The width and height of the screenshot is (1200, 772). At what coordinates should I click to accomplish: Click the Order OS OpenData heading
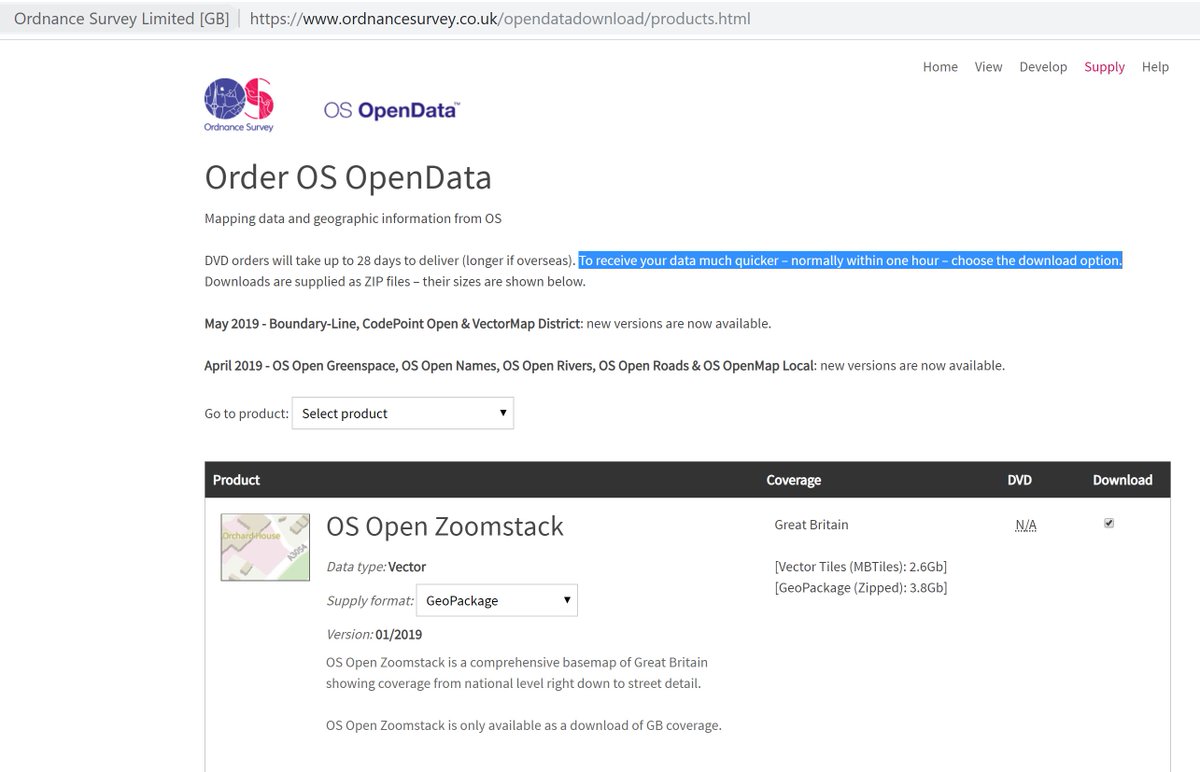[x=348, y=177]
